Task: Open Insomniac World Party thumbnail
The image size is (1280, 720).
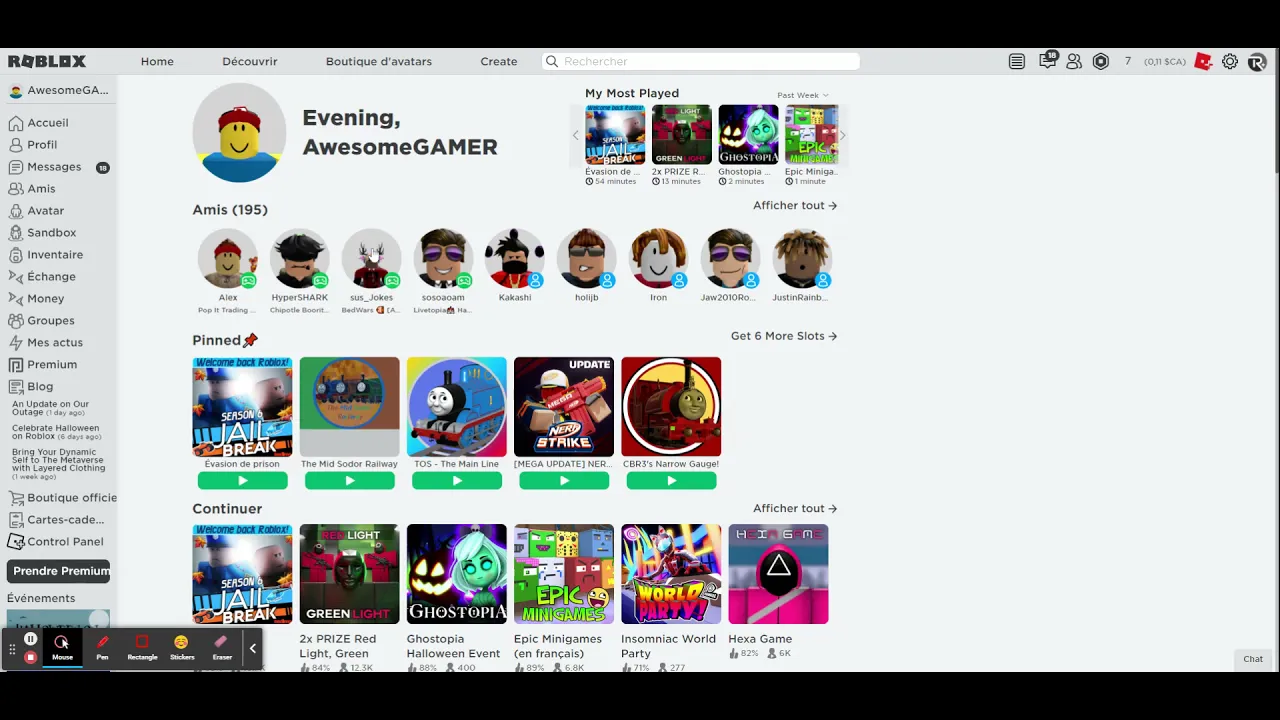Action: click(x=671, y=574)
